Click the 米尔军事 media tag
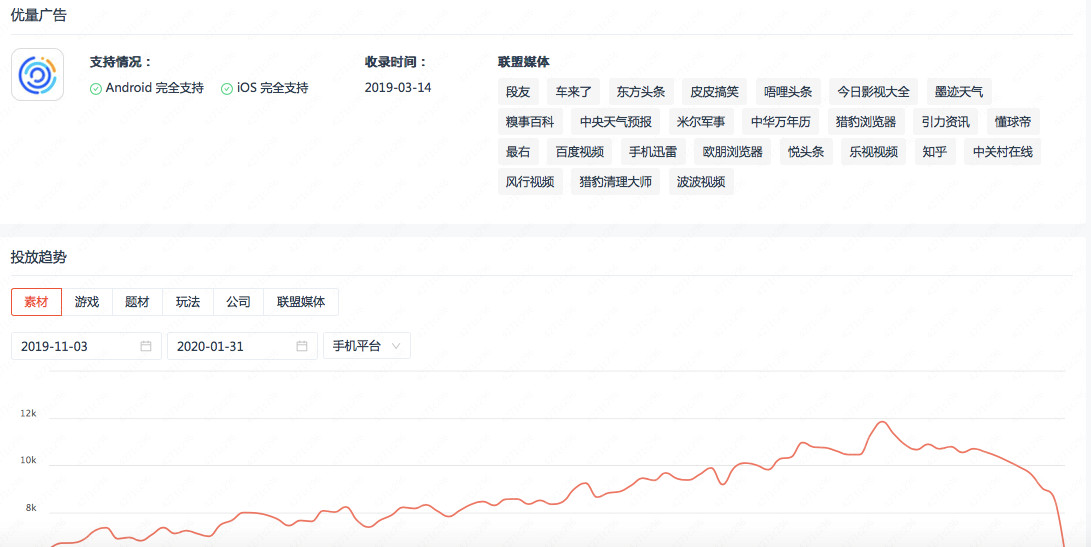Screen dimensions: 1091x547 coord(701,122)
